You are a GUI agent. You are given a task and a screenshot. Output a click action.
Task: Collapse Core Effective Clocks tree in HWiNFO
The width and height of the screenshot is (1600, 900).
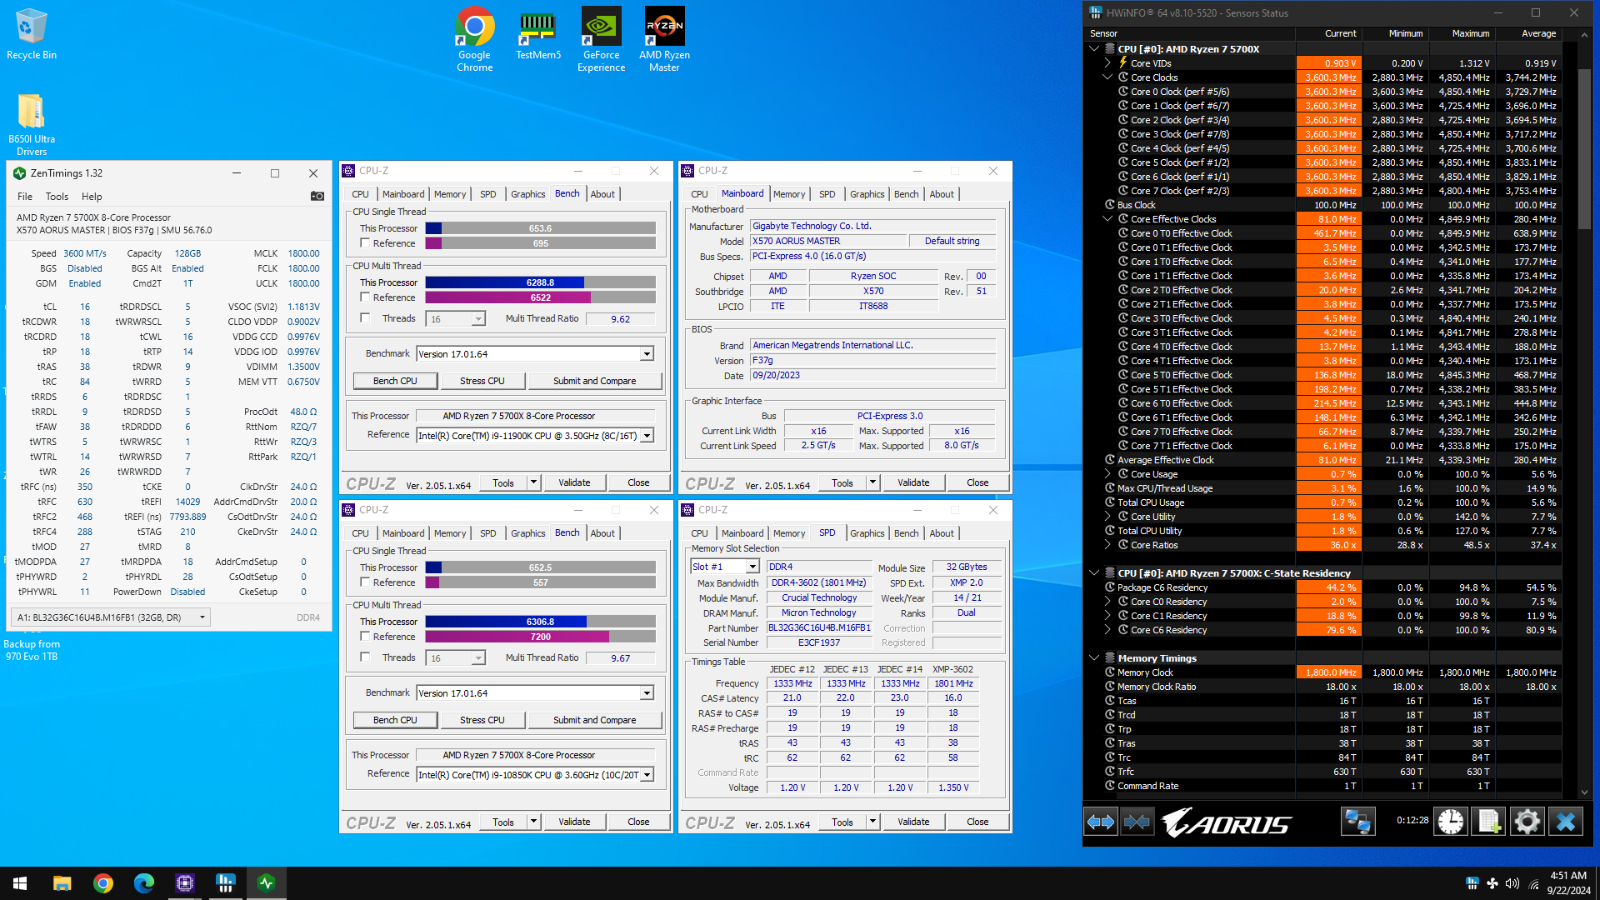tap(1108, 219)
